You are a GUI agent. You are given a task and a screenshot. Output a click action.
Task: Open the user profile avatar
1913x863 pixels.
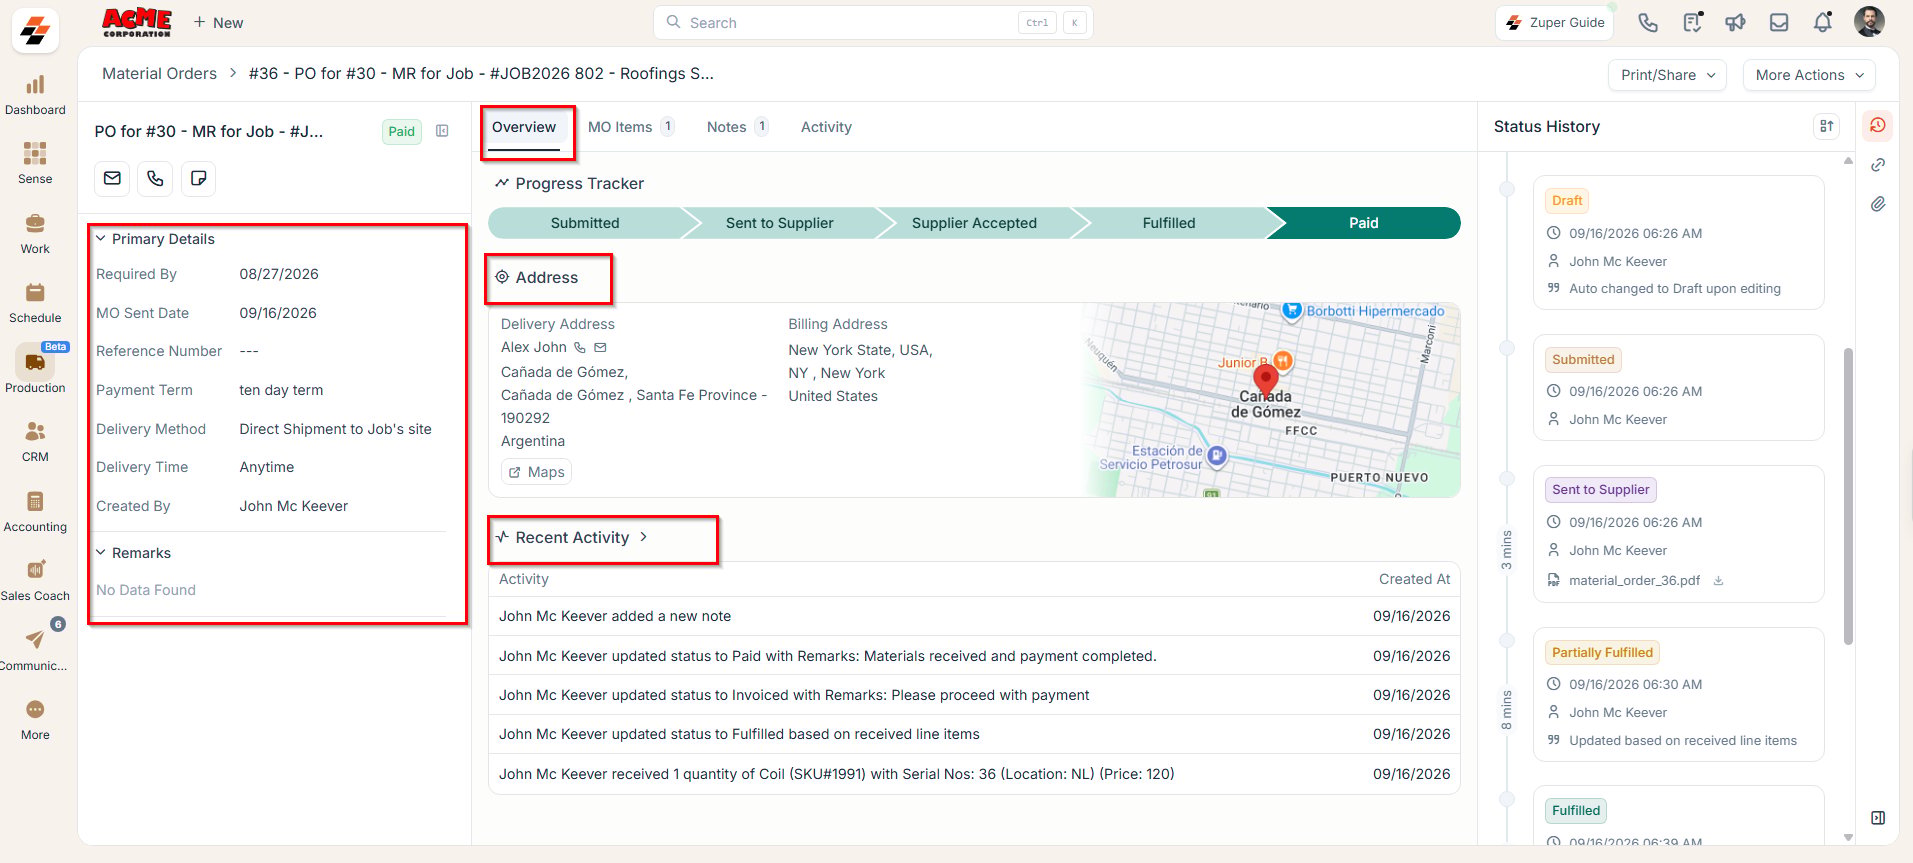[1868, 22]
